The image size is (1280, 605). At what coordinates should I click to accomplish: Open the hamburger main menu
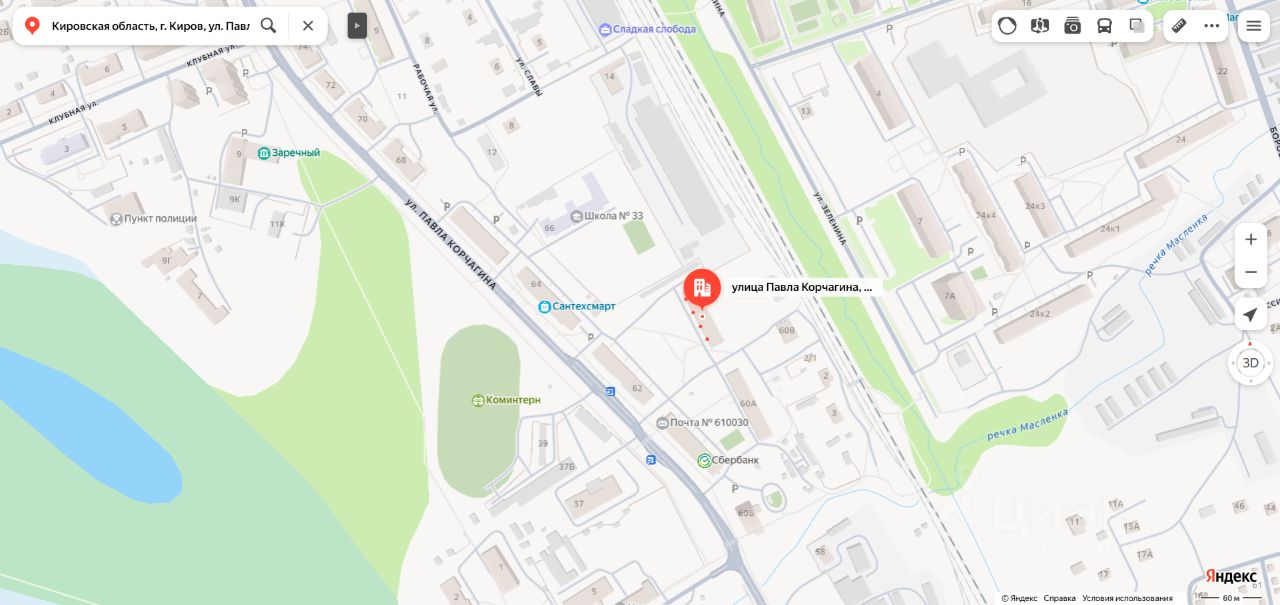(1253, 26)
